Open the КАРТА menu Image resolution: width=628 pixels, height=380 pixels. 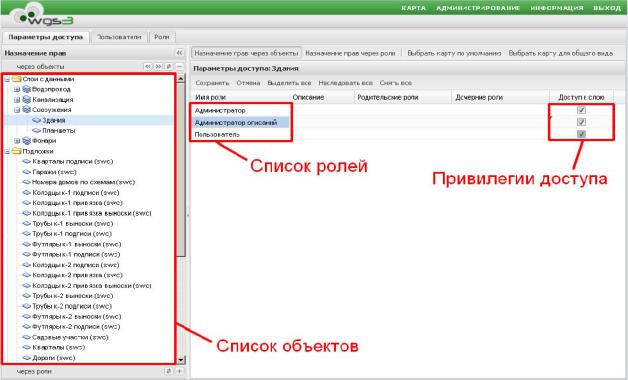(413, 8)
